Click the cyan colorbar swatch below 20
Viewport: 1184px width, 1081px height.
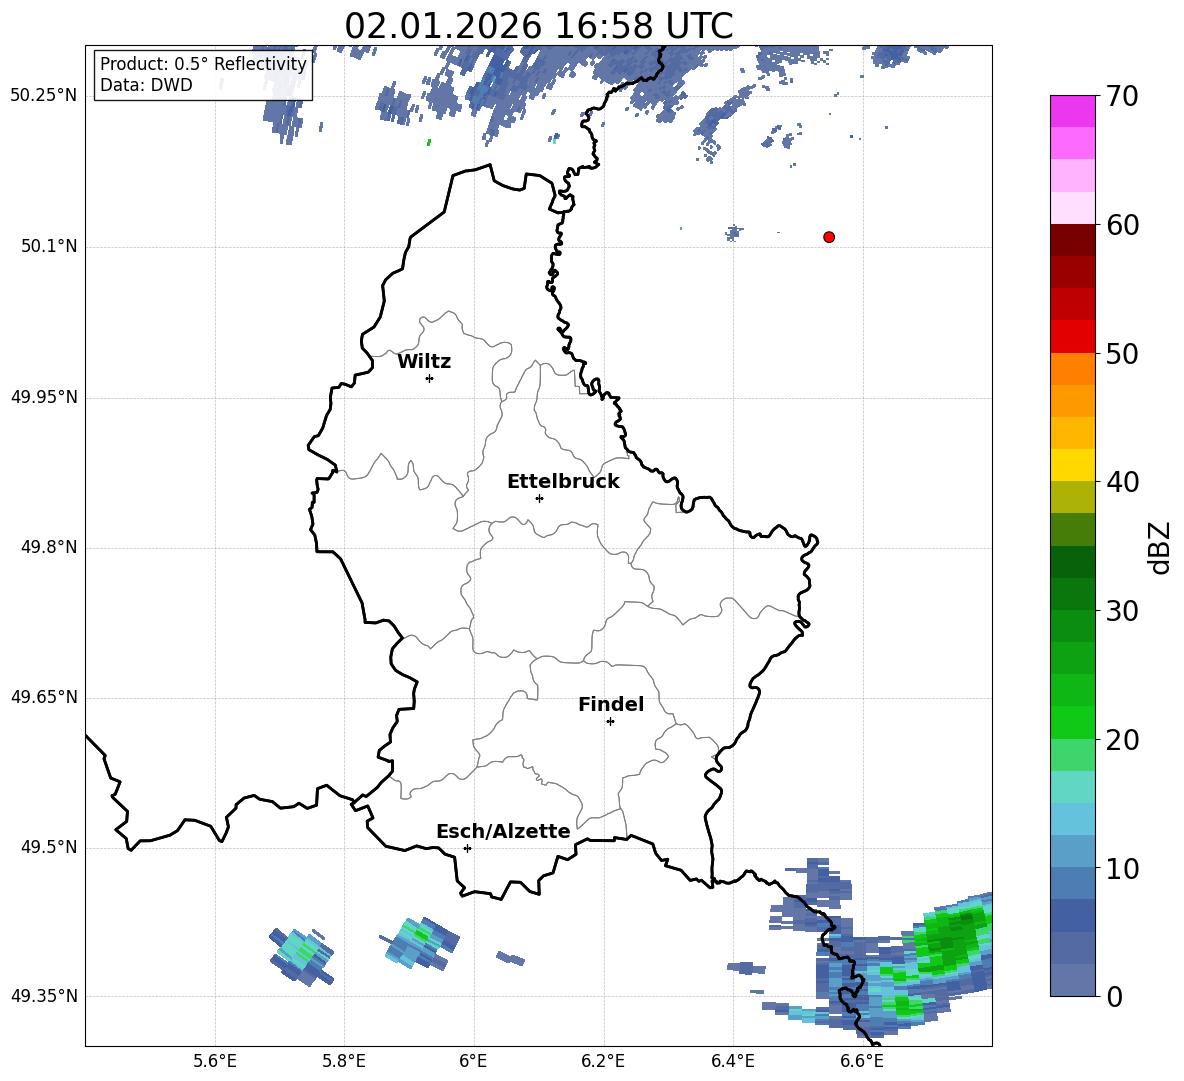click(x=1072, y=787)
